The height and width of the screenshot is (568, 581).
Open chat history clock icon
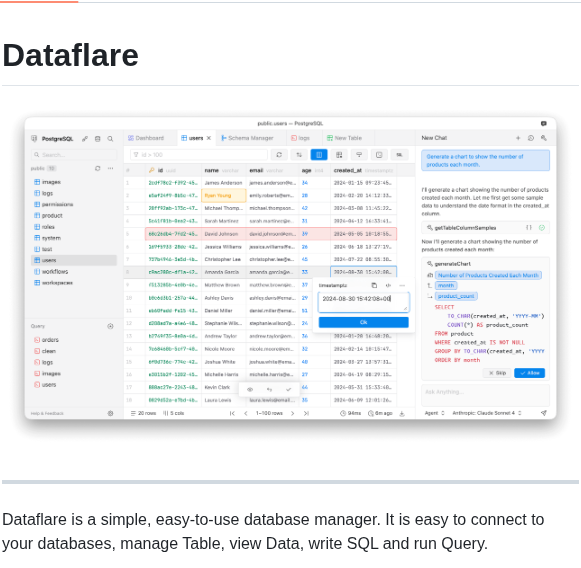click(x=531, y=138)
